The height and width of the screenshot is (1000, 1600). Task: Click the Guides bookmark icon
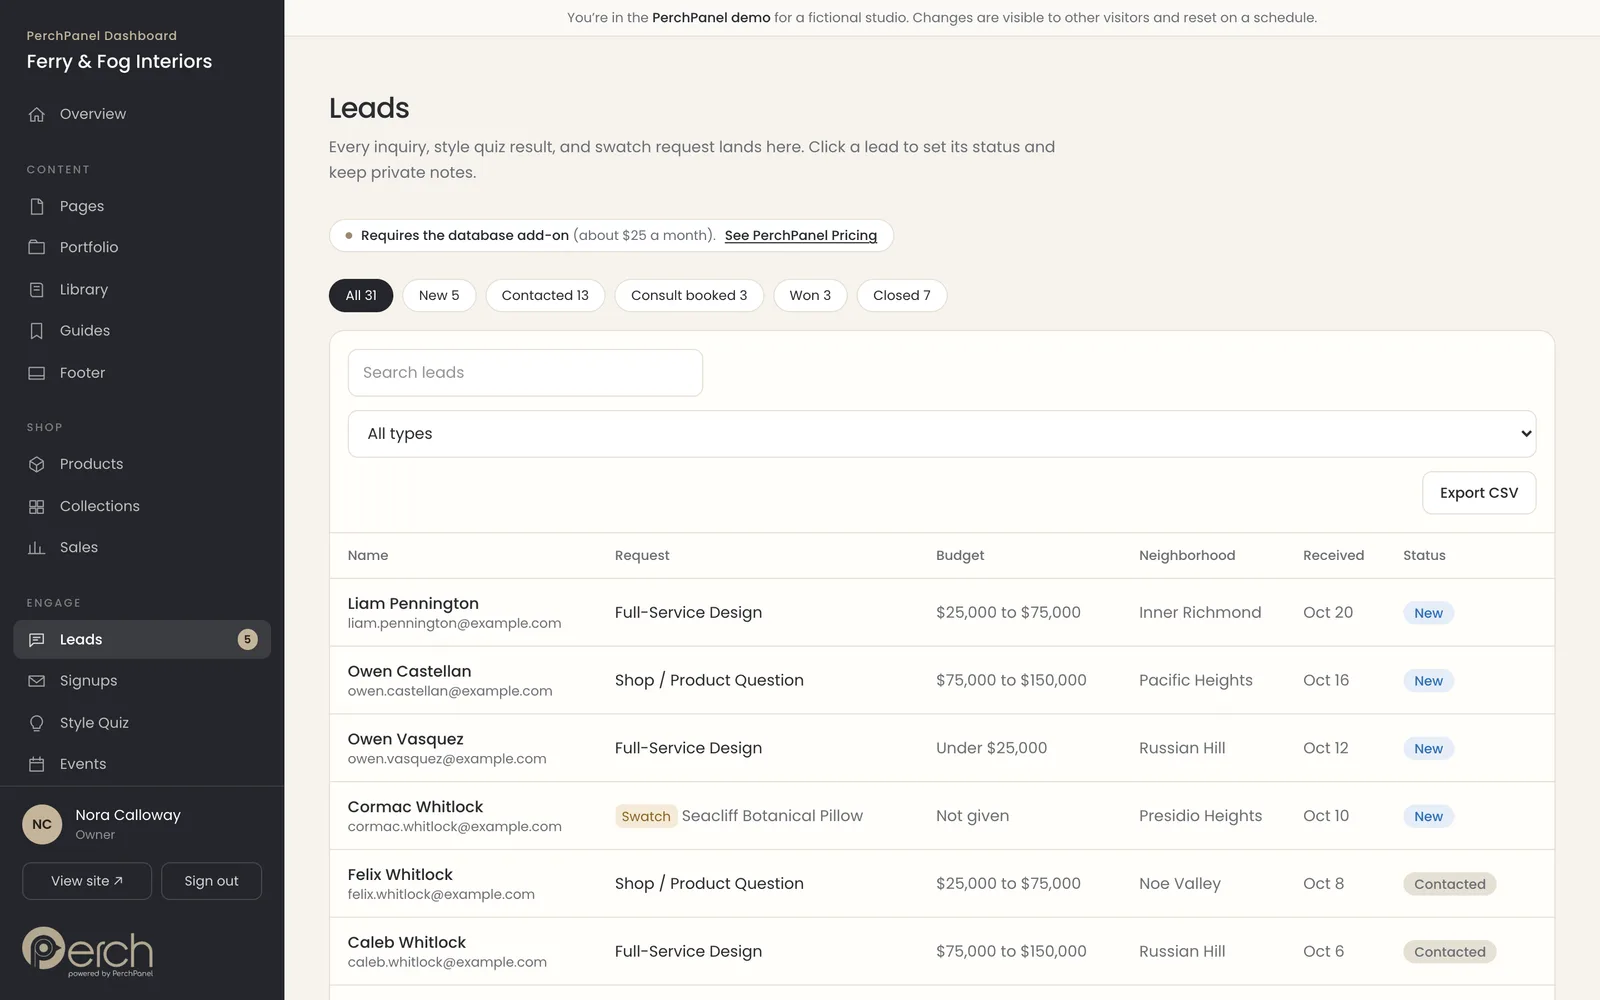(x=37, y=331)
